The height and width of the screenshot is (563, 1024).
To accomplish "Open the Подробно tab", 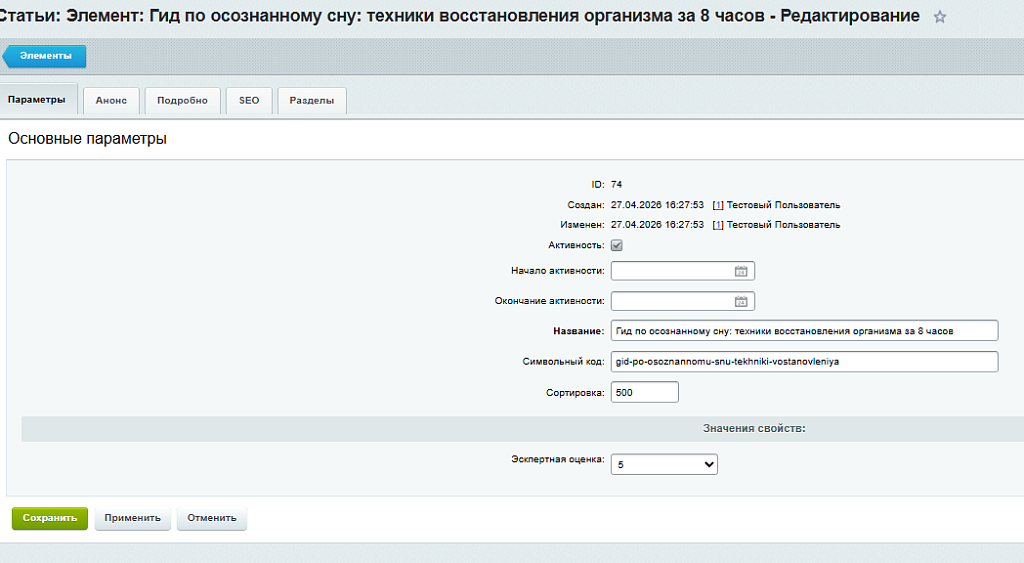I will (182, 101).
